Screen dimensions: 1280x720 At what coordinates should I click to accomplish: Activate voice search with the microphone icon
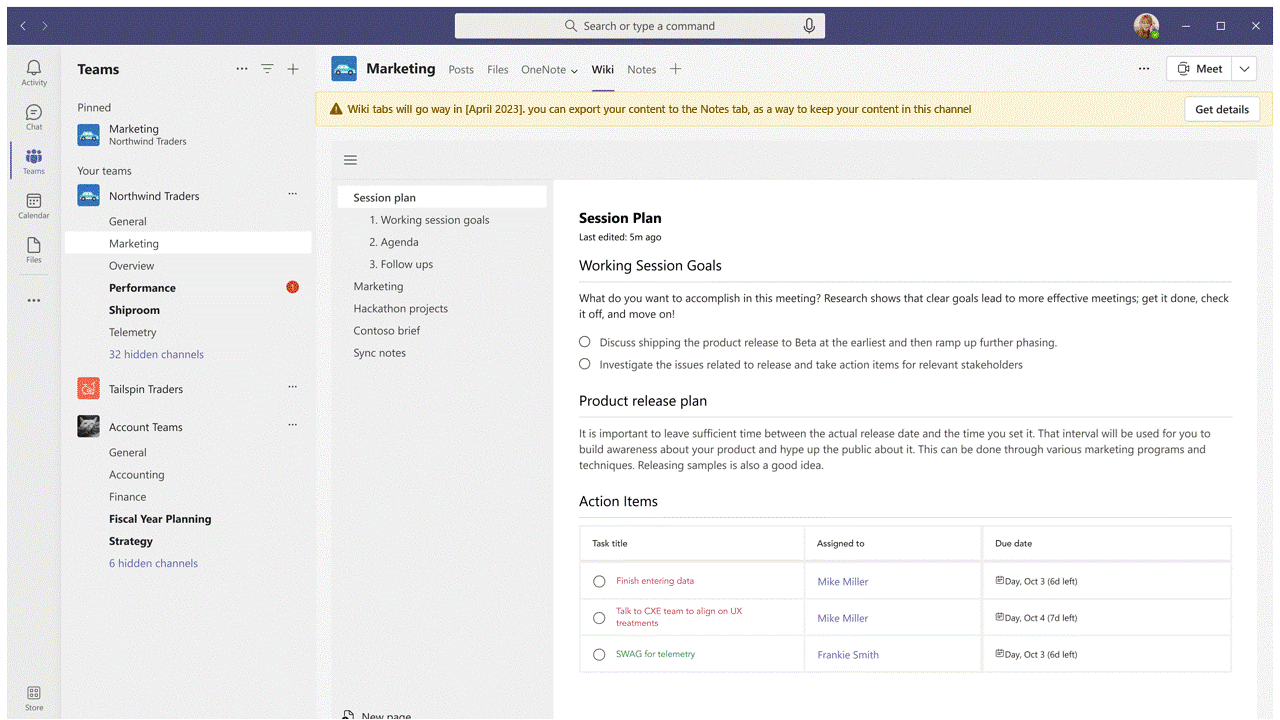[x=809, y=25]
